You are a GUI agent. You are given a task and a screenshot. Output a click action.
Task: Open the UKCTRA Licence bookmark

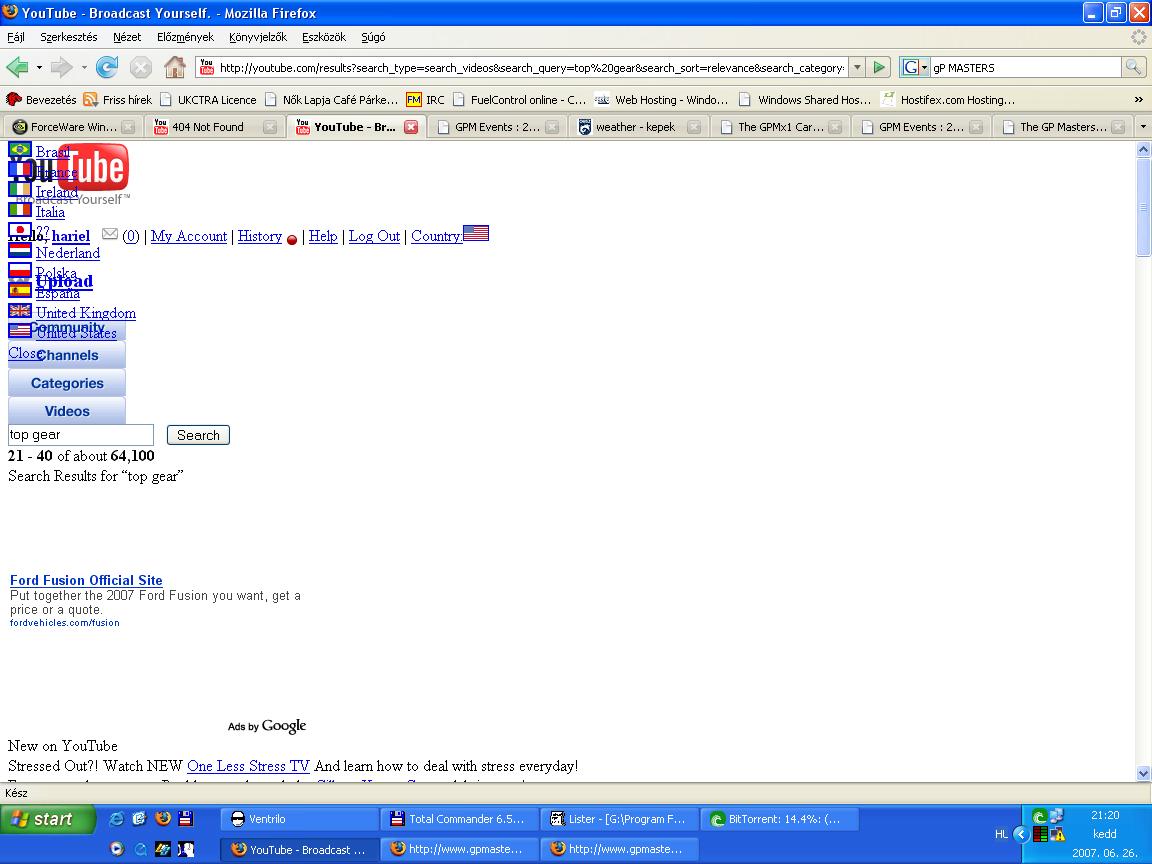click(208, 99)
